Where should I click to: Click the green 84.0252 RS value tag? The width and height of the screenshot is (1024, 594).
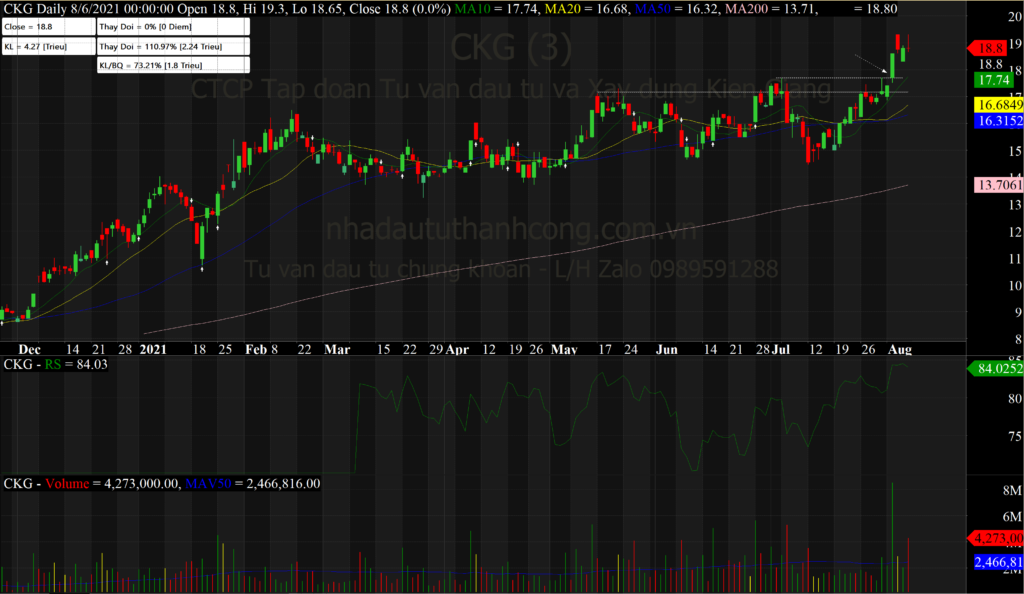[x=996, y=370]
